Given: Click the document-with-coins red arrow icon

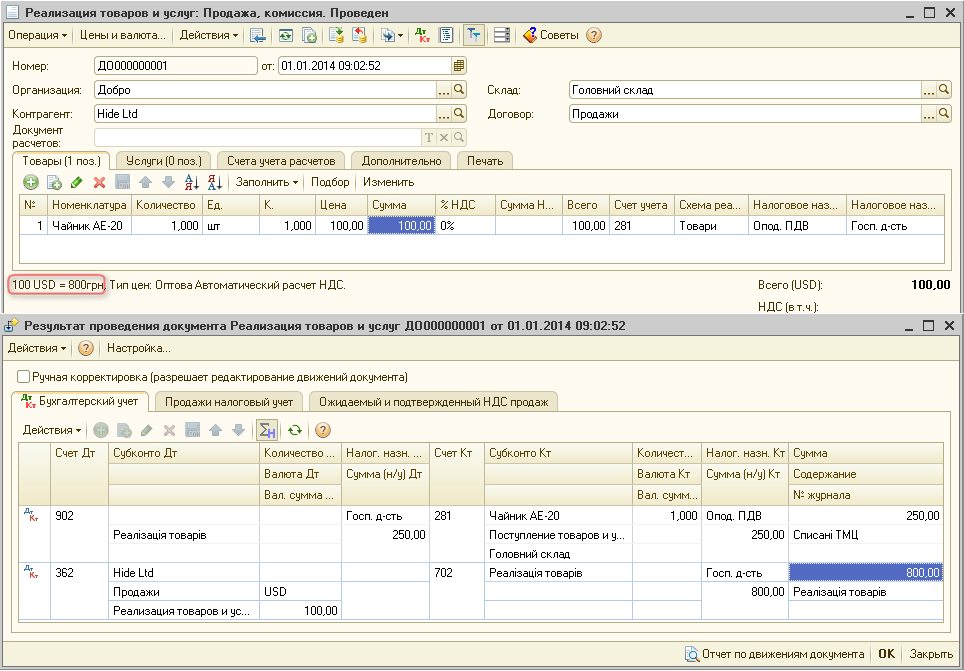Looking at the screenshot, I should [x=359, y=35].
